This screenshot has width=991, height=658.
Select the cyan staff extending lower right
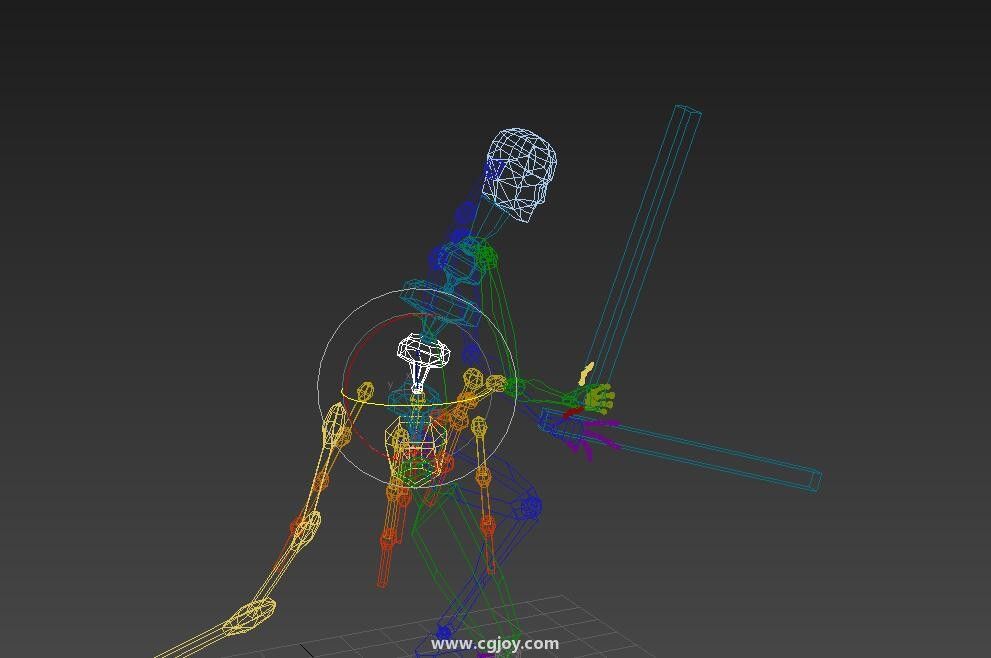click(720, 455)
